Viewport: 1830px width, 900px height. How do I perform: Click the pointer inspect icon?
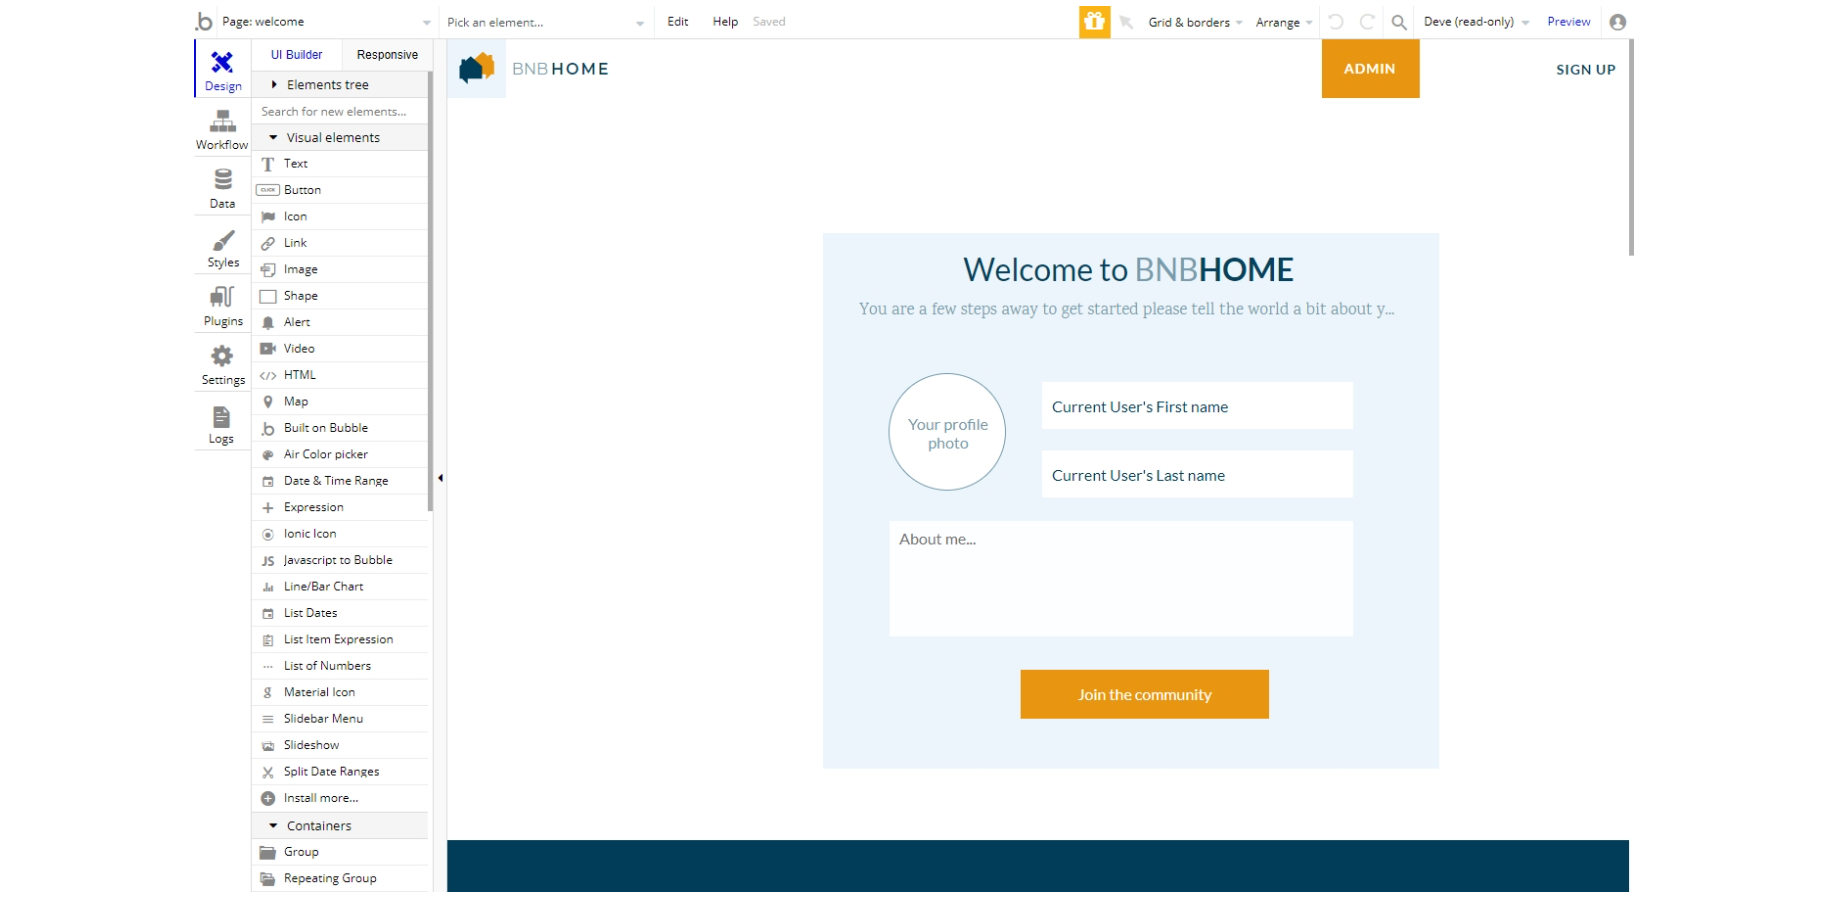pyautogui.click(x=1126, y=22)
